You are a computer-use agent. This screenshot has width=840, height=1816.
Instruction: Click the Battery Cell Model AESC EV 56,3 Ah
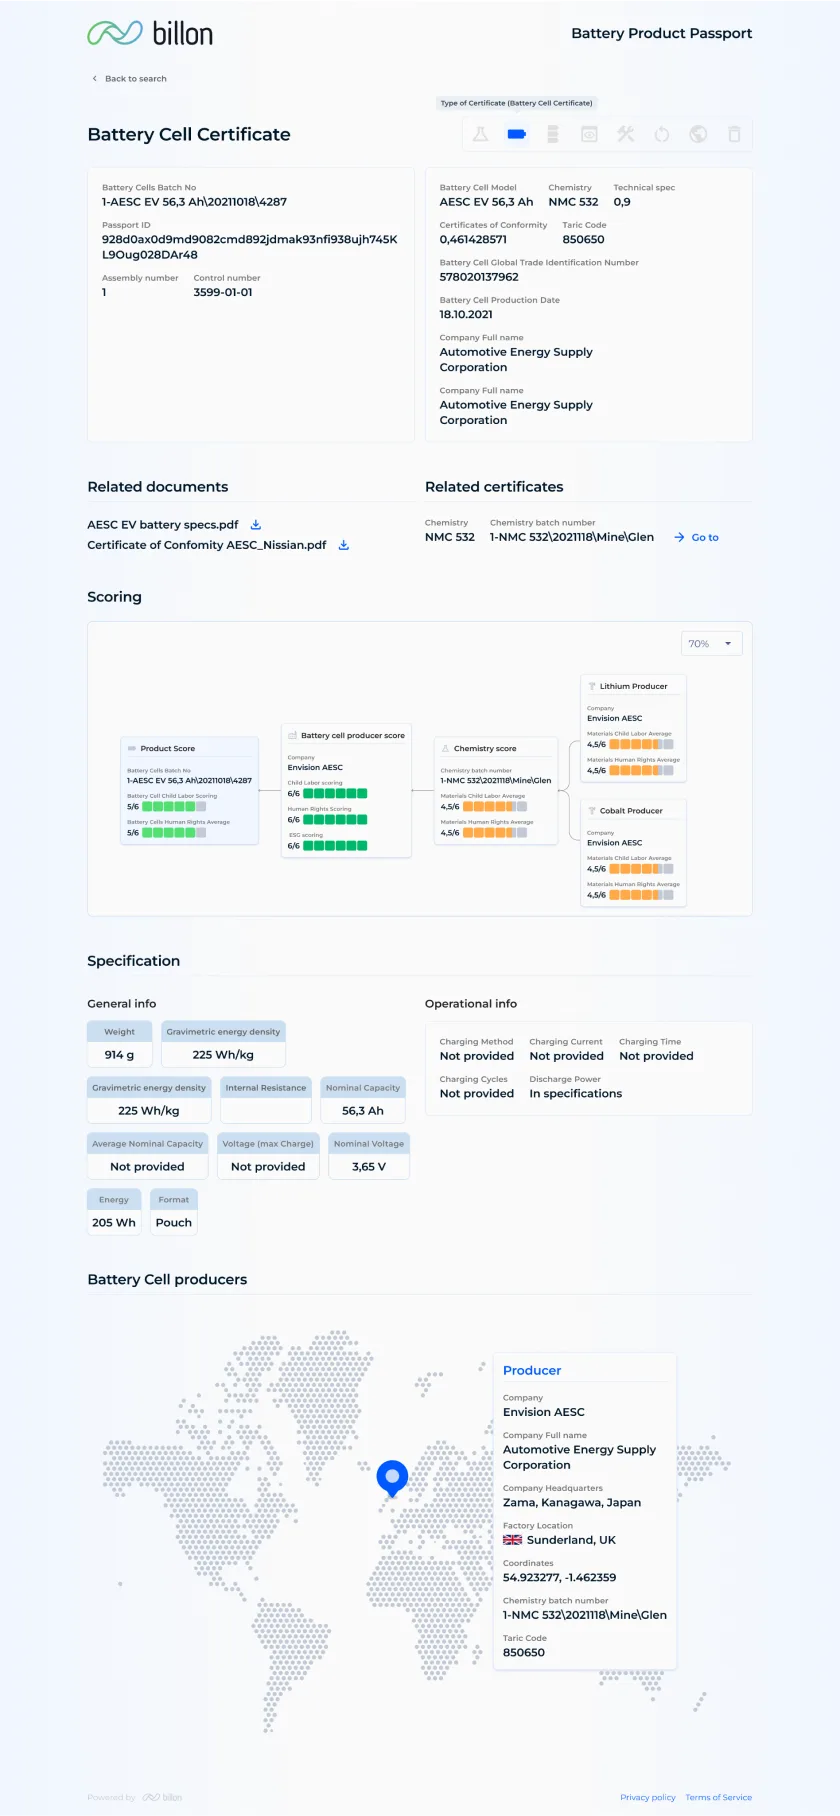click(x=486, y=202)
